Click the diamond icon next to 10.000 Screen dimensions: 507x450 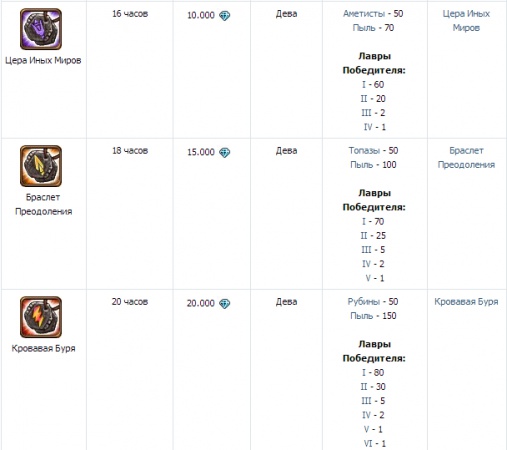pos(225,16)
